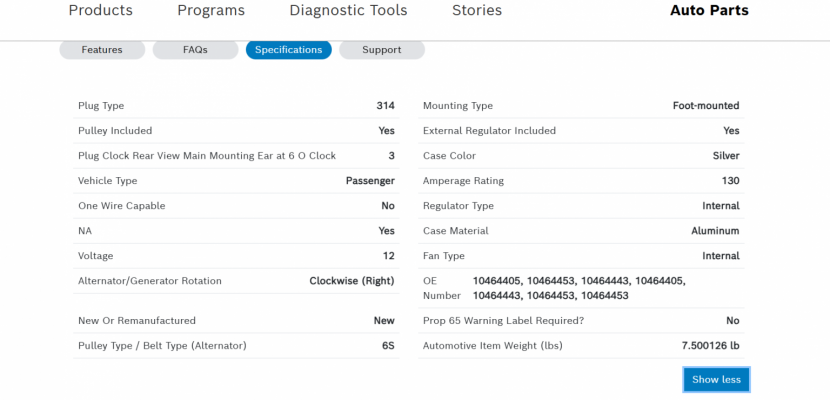Viewport: 830px width, 400px height.
Task: Click the 7.500126 lb weight value
Action: click(710, 346)
